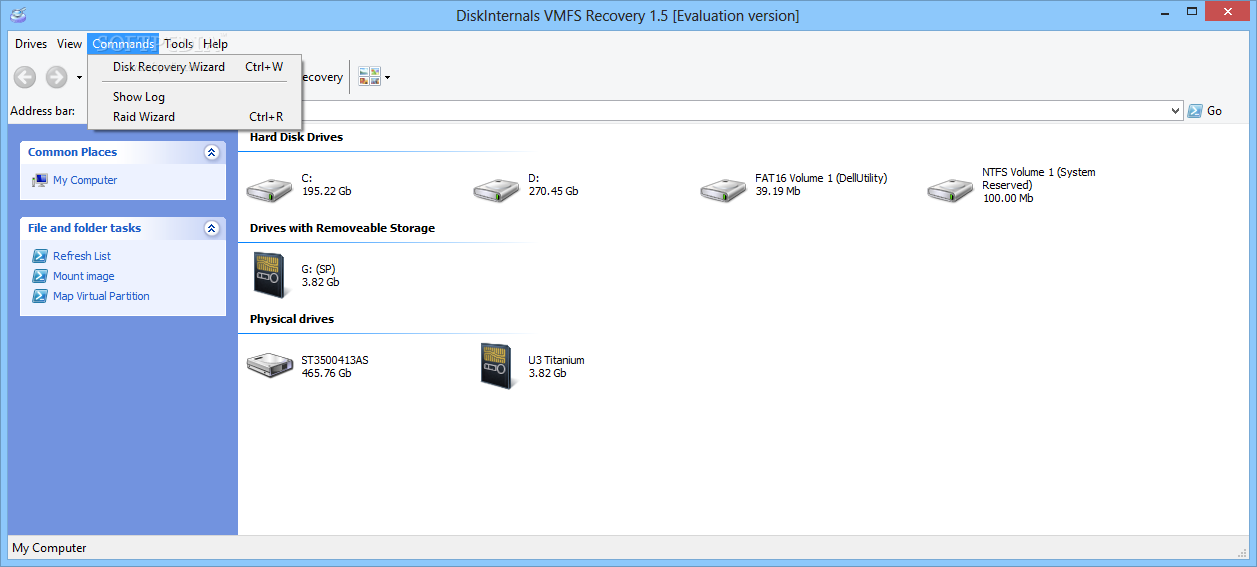Click the G: (SP) label text
Image resolution: width=1257 pixels, height=567 pixels.
pos(318,269)
